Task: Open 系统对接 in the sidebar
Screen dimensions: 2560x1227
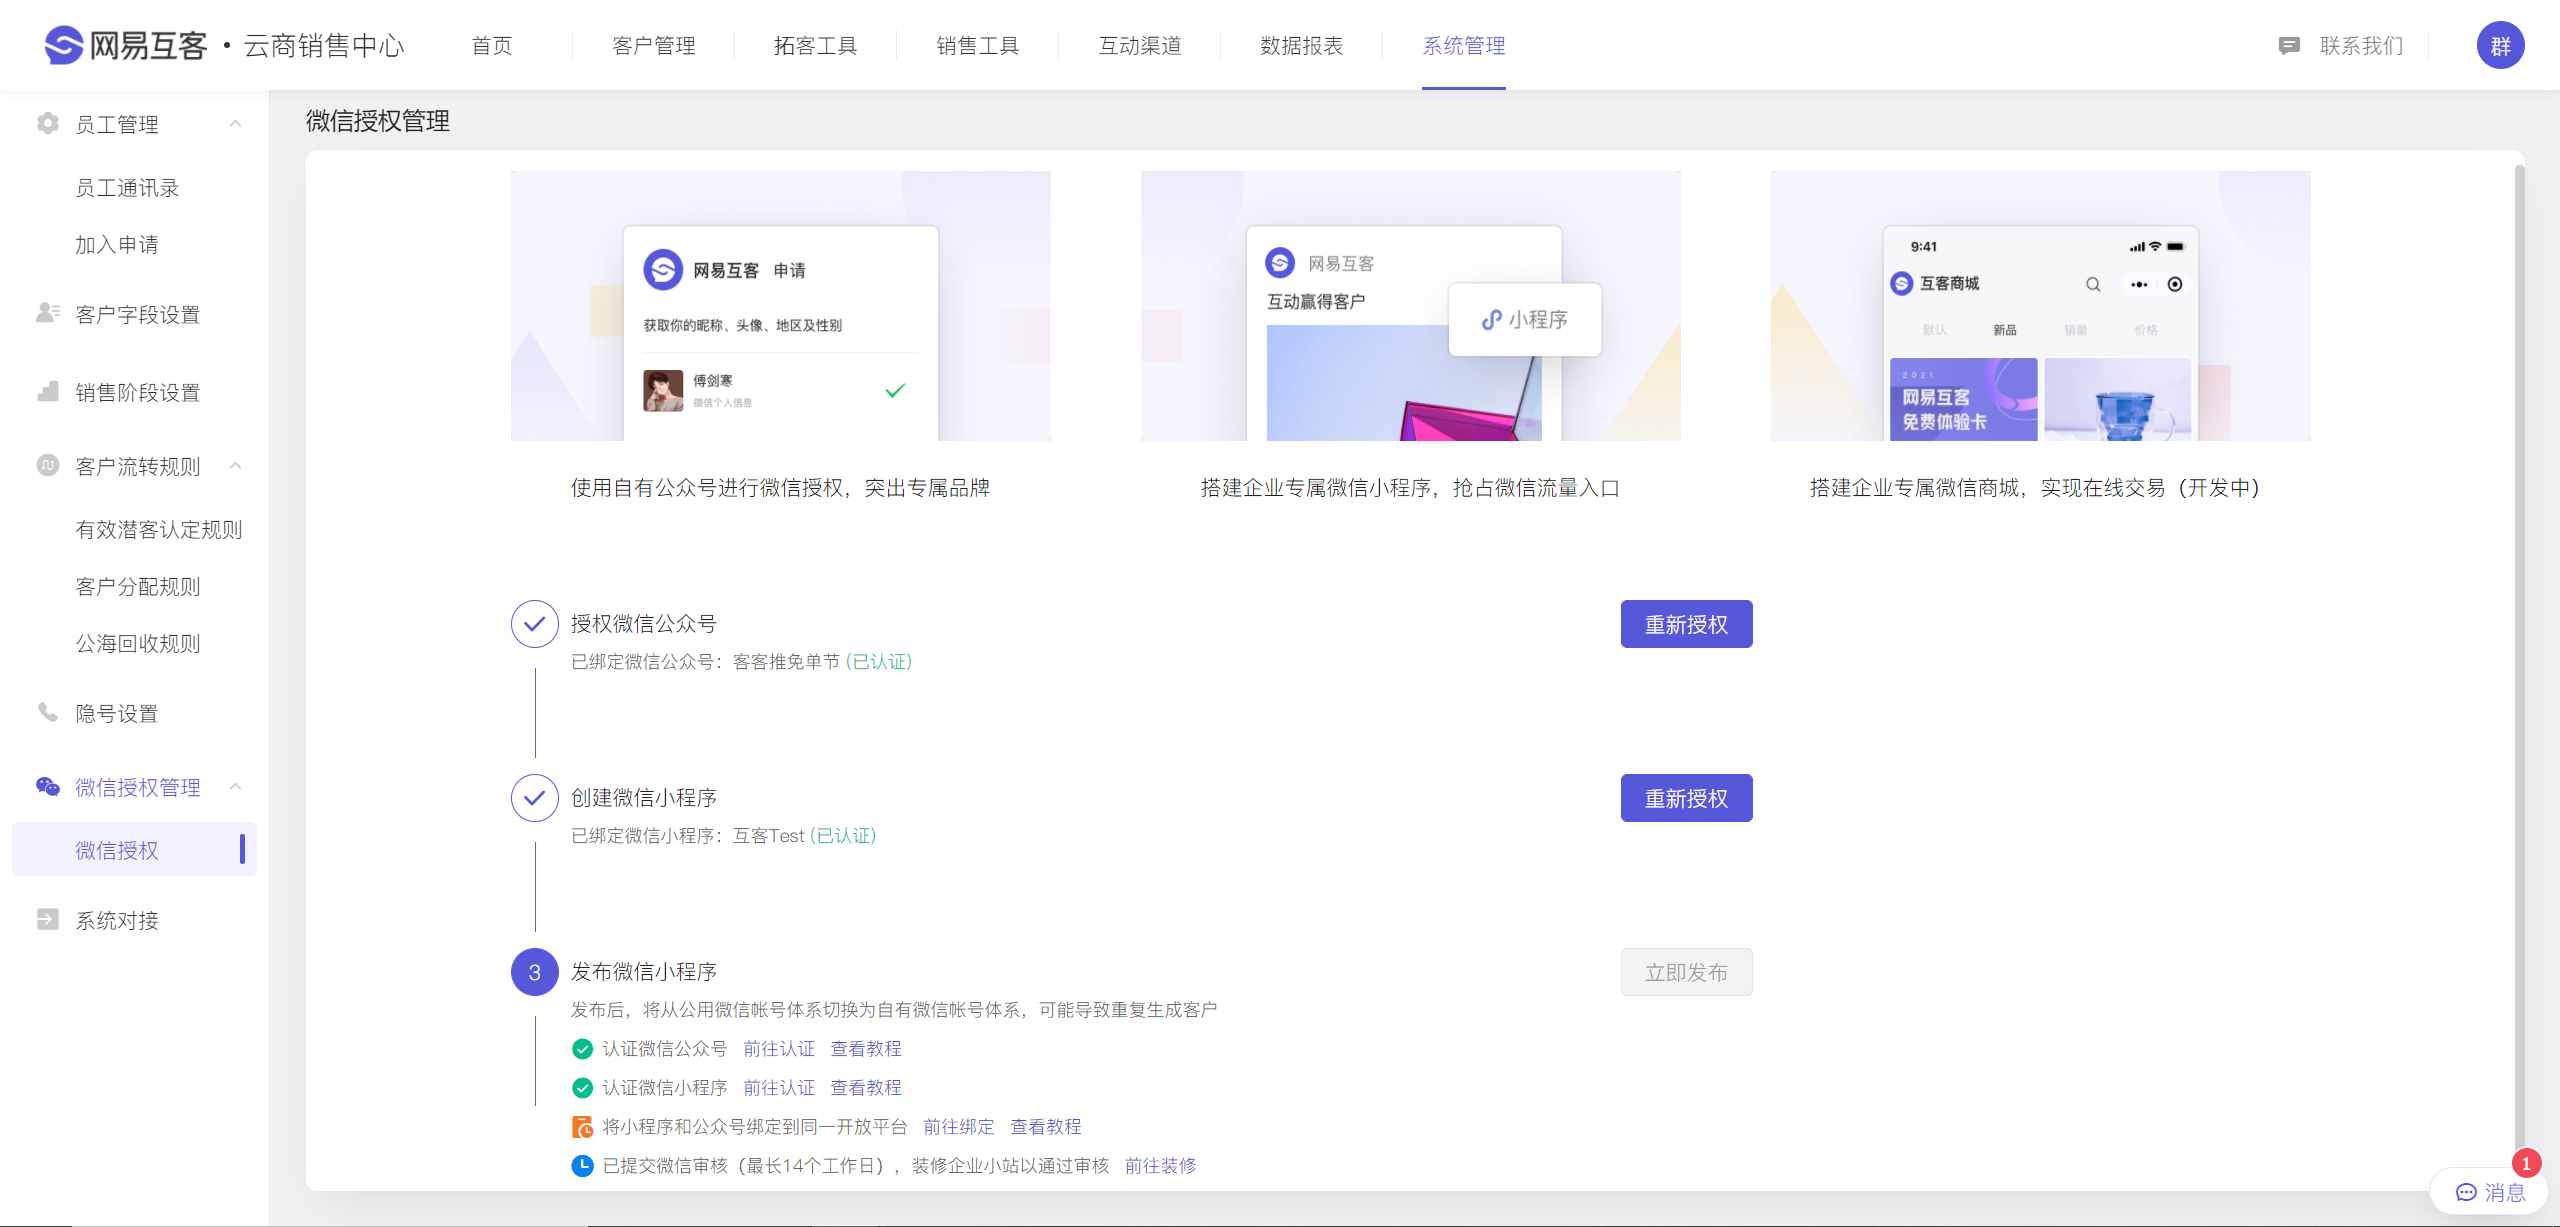Action: pyautogui.click(x=117, y=921)
